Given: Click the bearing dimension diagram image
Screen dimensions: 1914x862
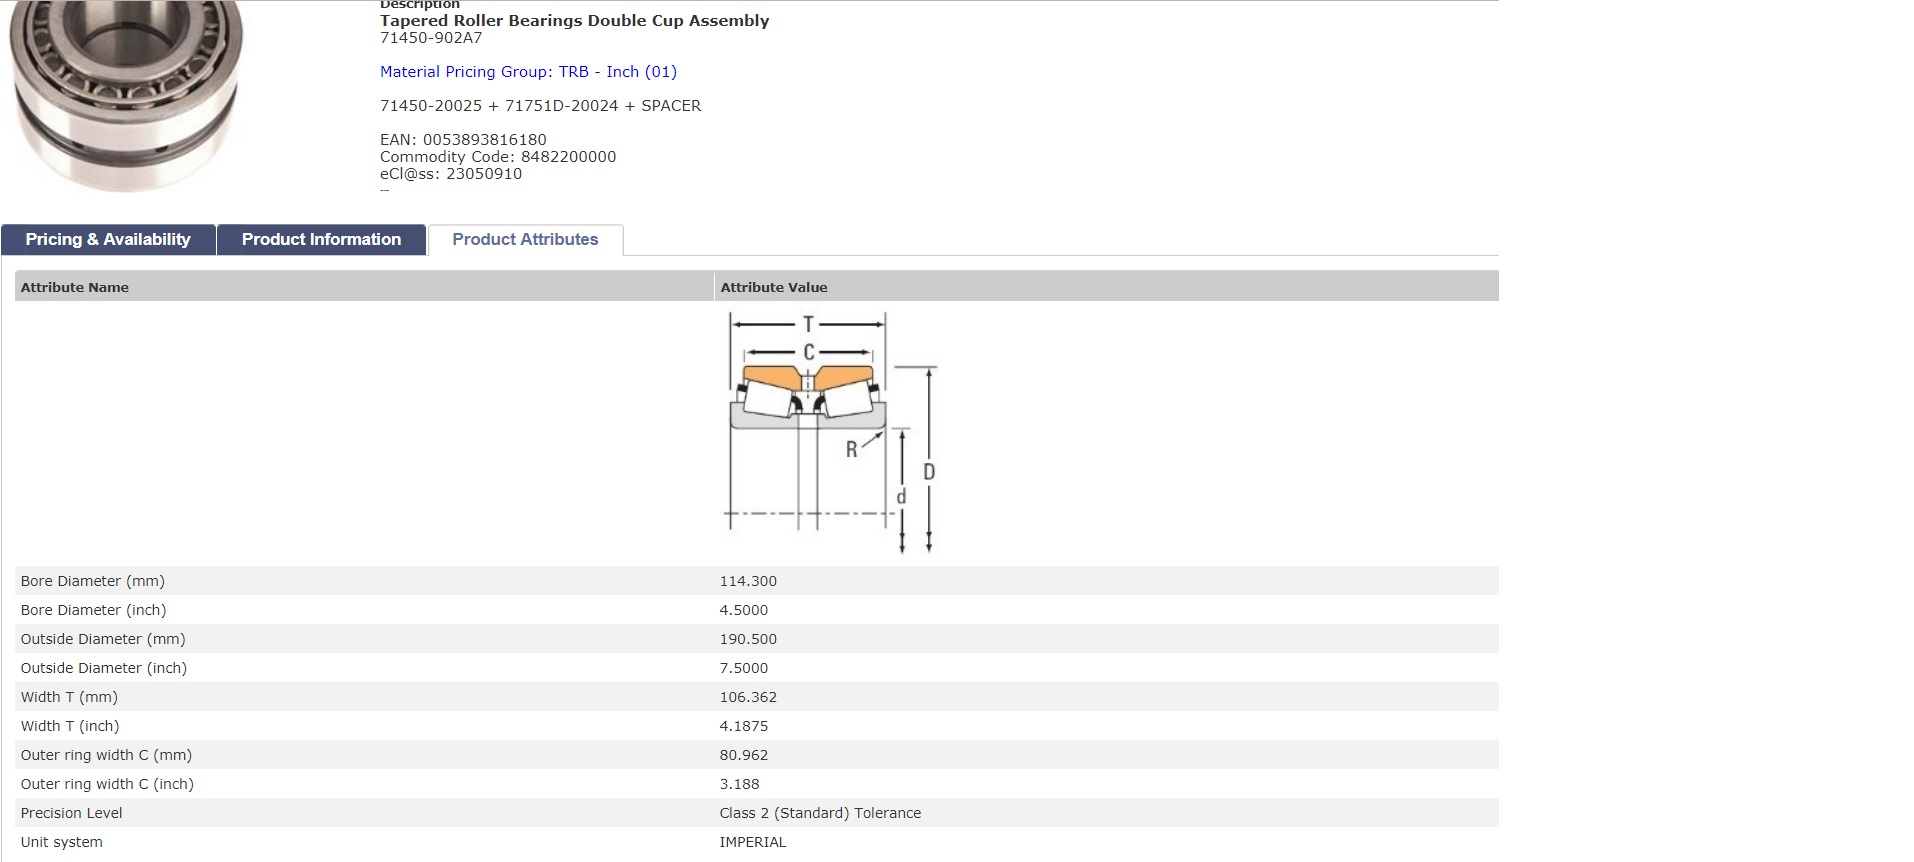Looking at the screenshot, I should (x=832, y=433).
